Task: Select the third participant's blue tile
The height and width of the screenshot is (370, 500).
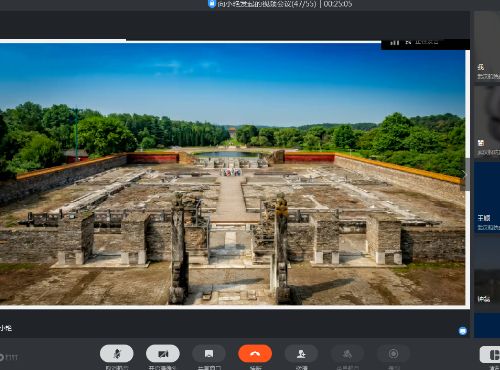Action: click(x=487, y=197)
